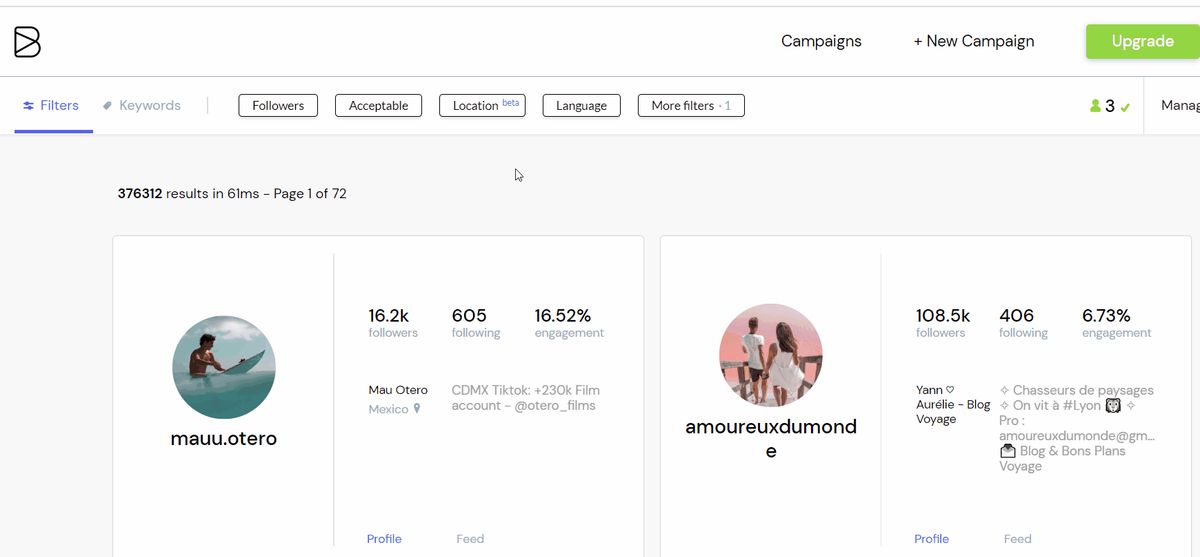Screen dimensions: 1200x557
Task: Click the Mexico location pin icon
Action: click(x=417, y=409)
